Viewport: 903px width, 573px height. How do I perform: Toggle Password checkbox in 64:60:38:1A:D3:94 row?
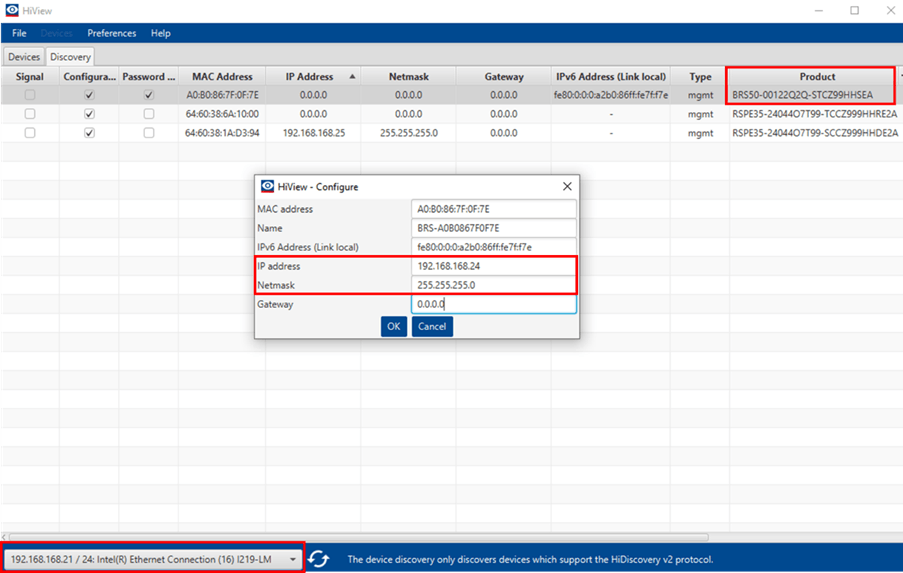coord(149,133)
